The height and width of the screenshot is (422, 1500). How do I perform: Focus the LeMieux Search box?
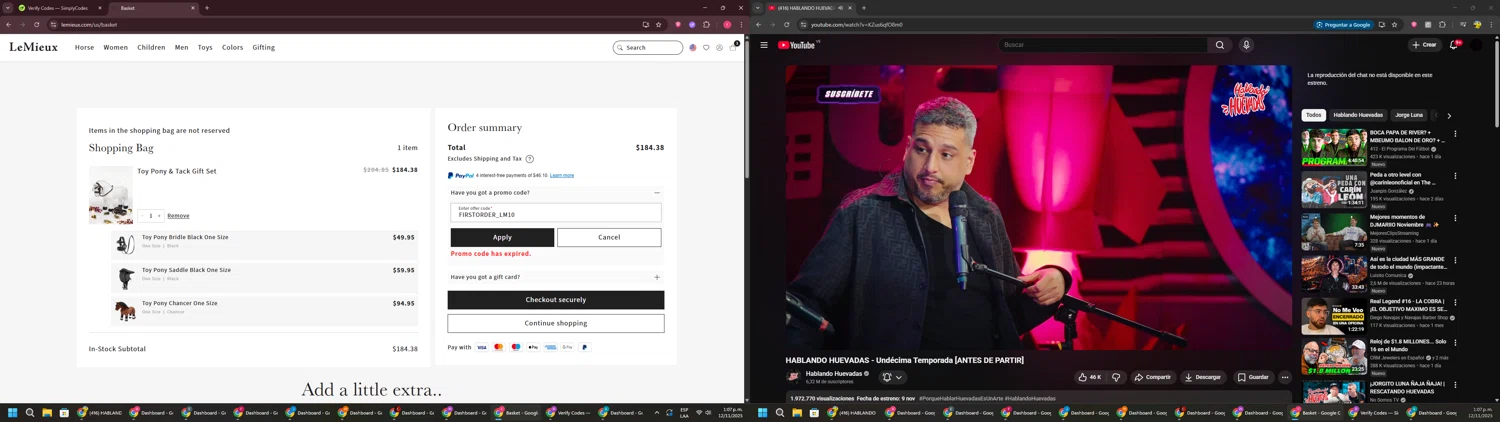click(648, 47)
